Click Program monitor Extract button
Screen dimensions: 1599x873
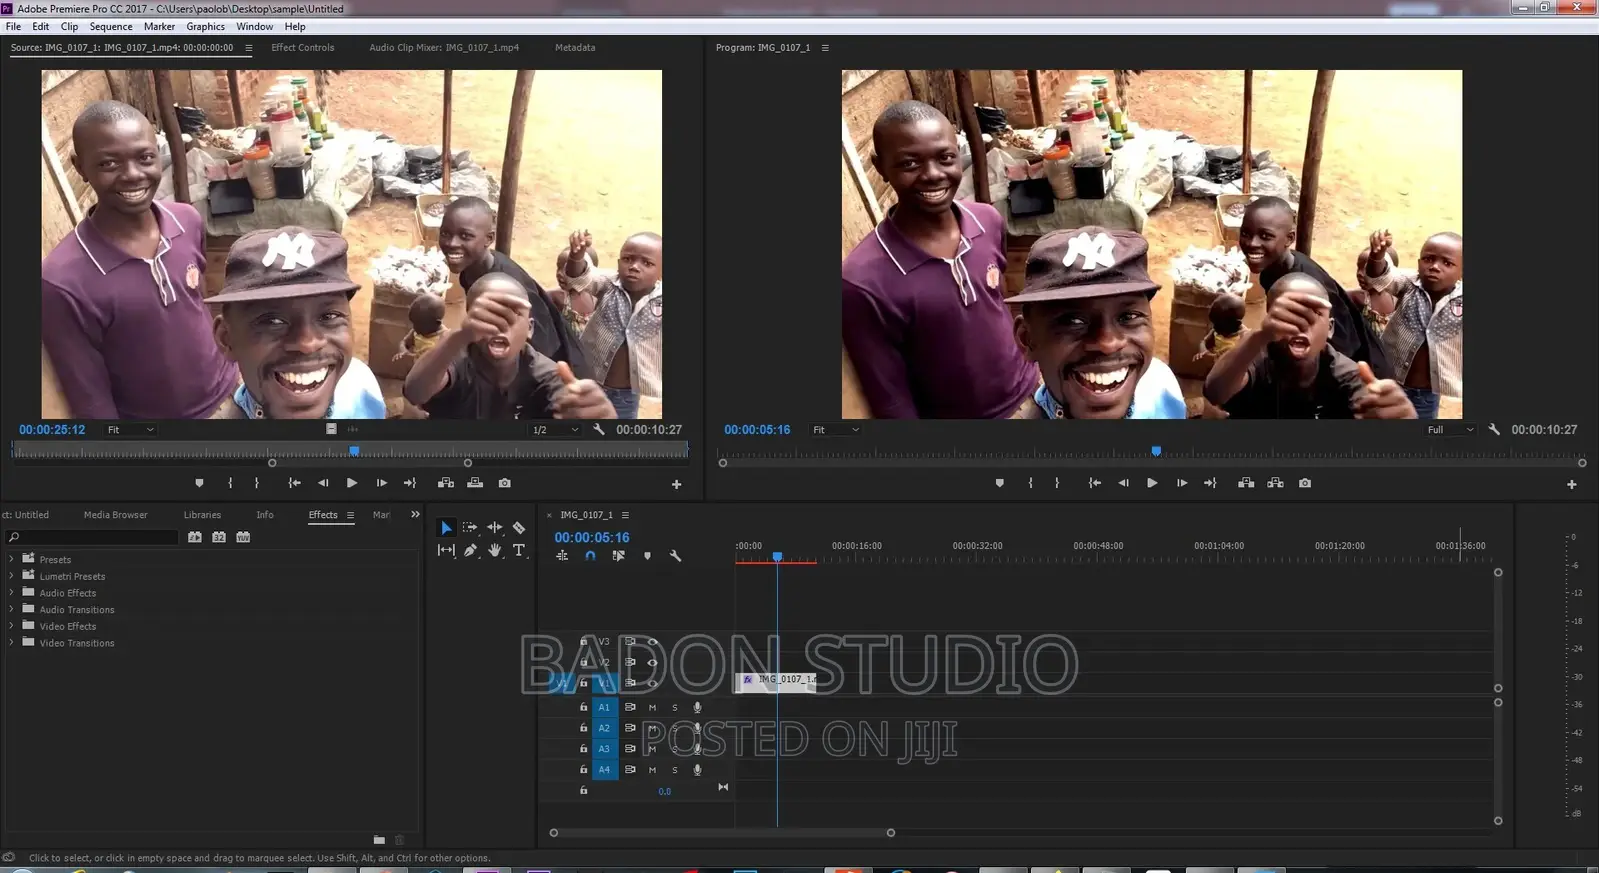pyautogui.click(x=1275, y=483)
